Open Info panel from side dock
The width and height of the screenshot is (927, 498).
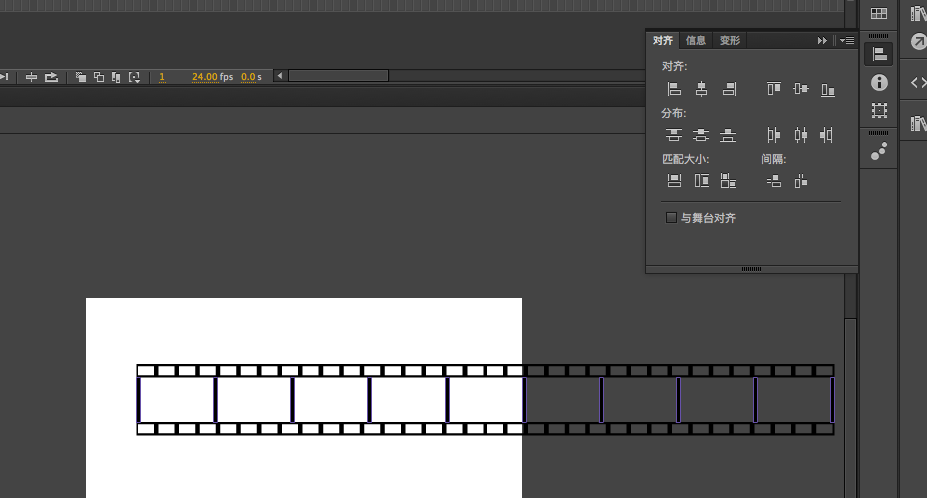879,82
